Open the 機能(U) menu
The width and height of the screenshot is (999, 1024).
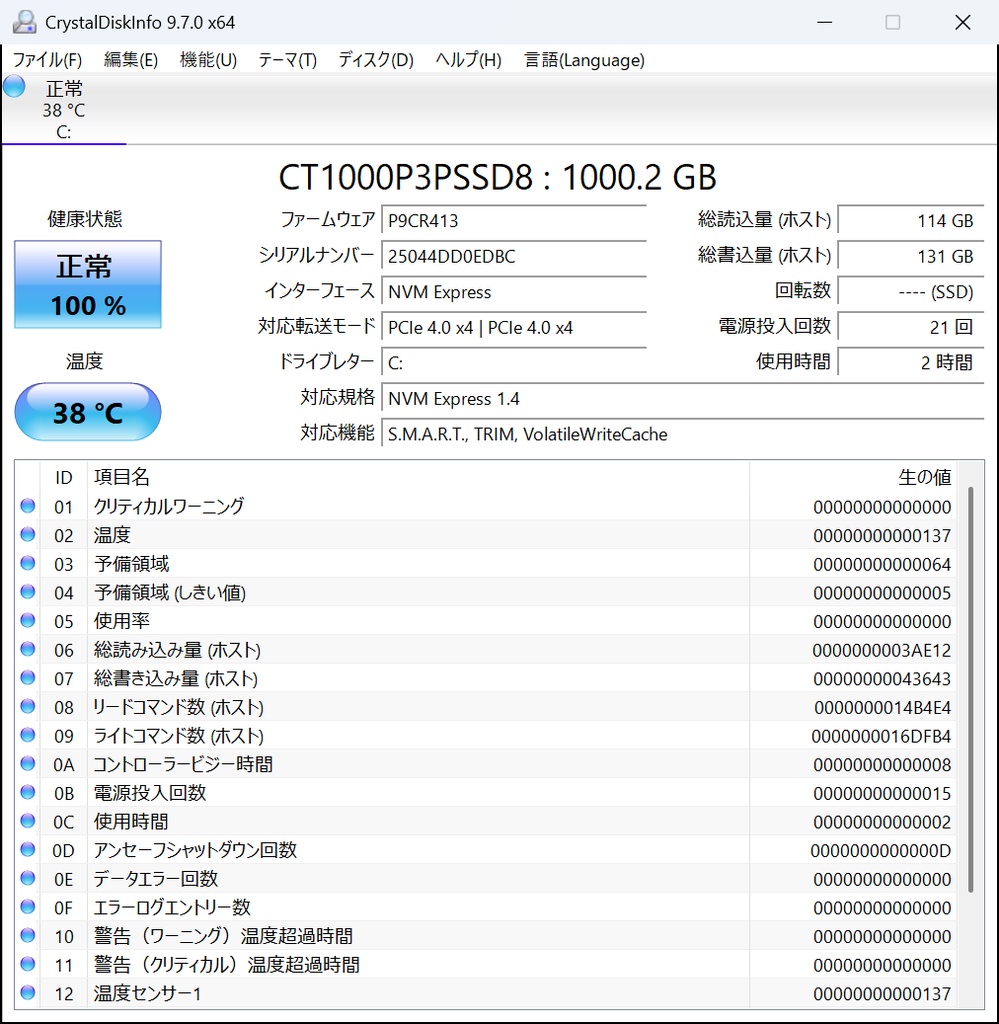click(x=208, y=60)
